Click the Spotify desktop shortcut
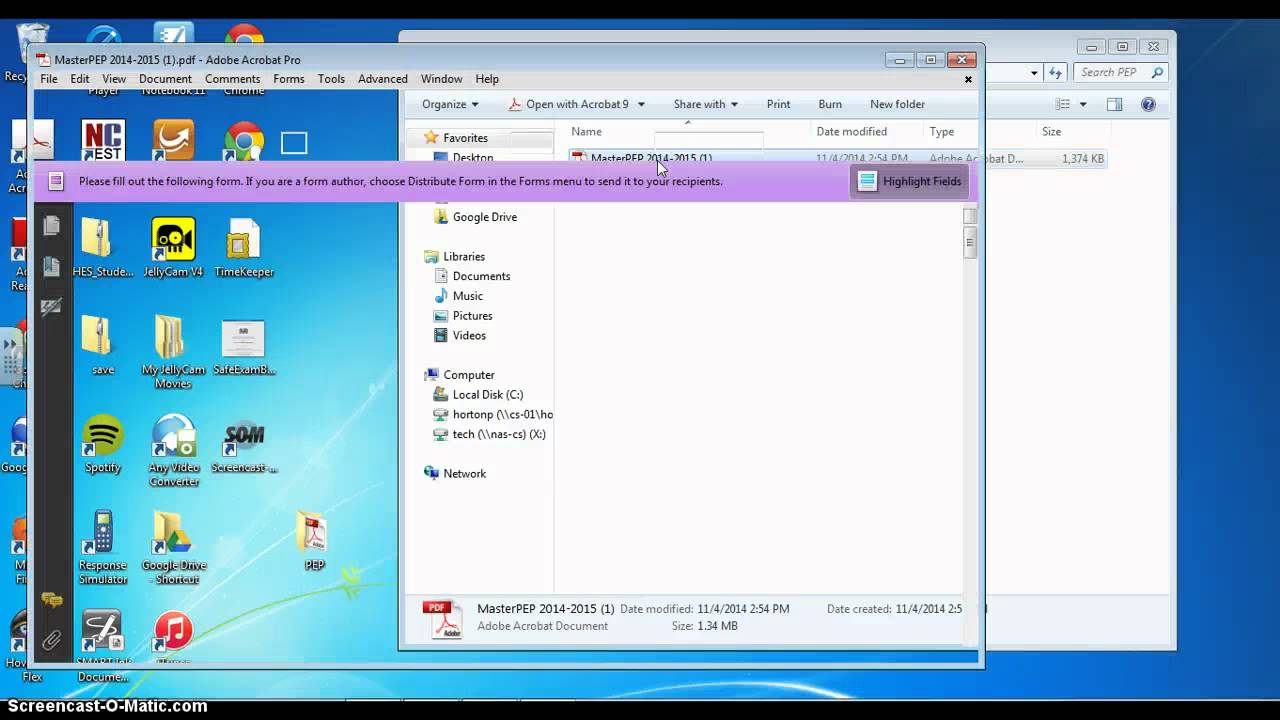This screenshot has width=1280, height=720. click(x=102, y=444)
